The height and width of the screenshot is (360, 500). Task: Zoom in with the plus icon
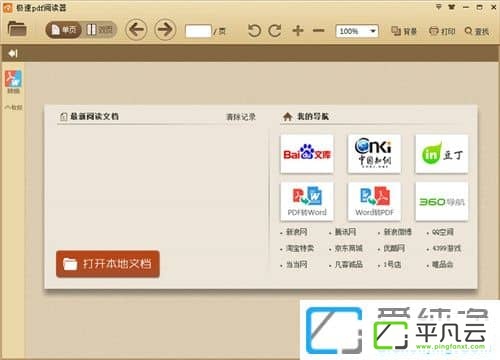[298, 30]
